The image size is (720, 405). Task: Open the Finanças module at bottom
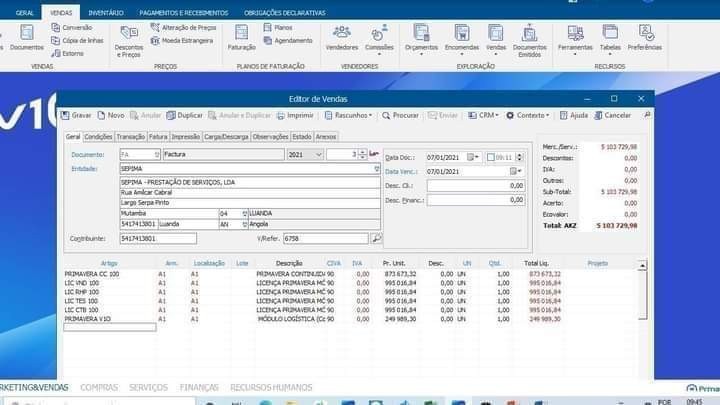coord(199,388)
